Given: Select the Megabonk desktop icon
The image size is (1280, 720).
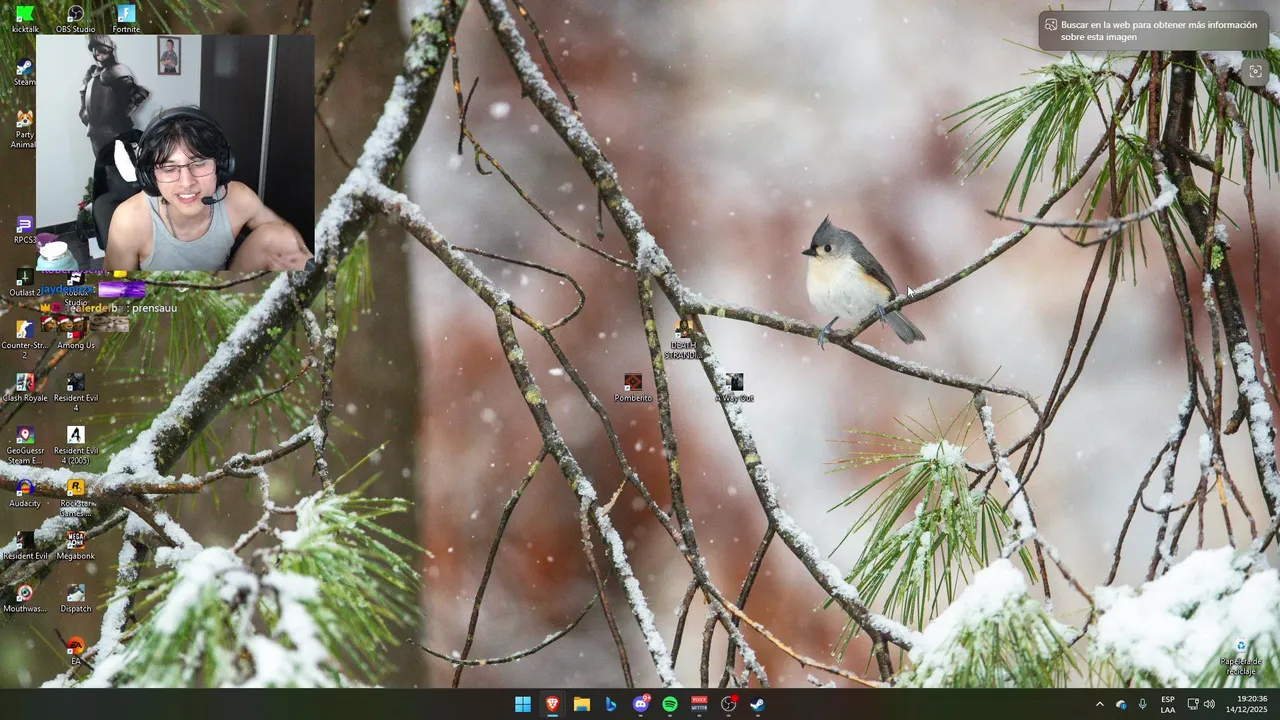Looking at the screenshot, I should (76, 545).
